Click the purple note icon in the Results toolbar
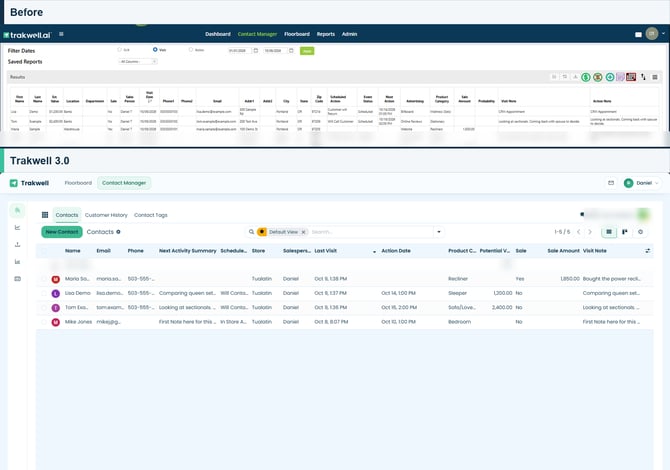The width and height of the screenshot is (670, 470). coord(620,77)
